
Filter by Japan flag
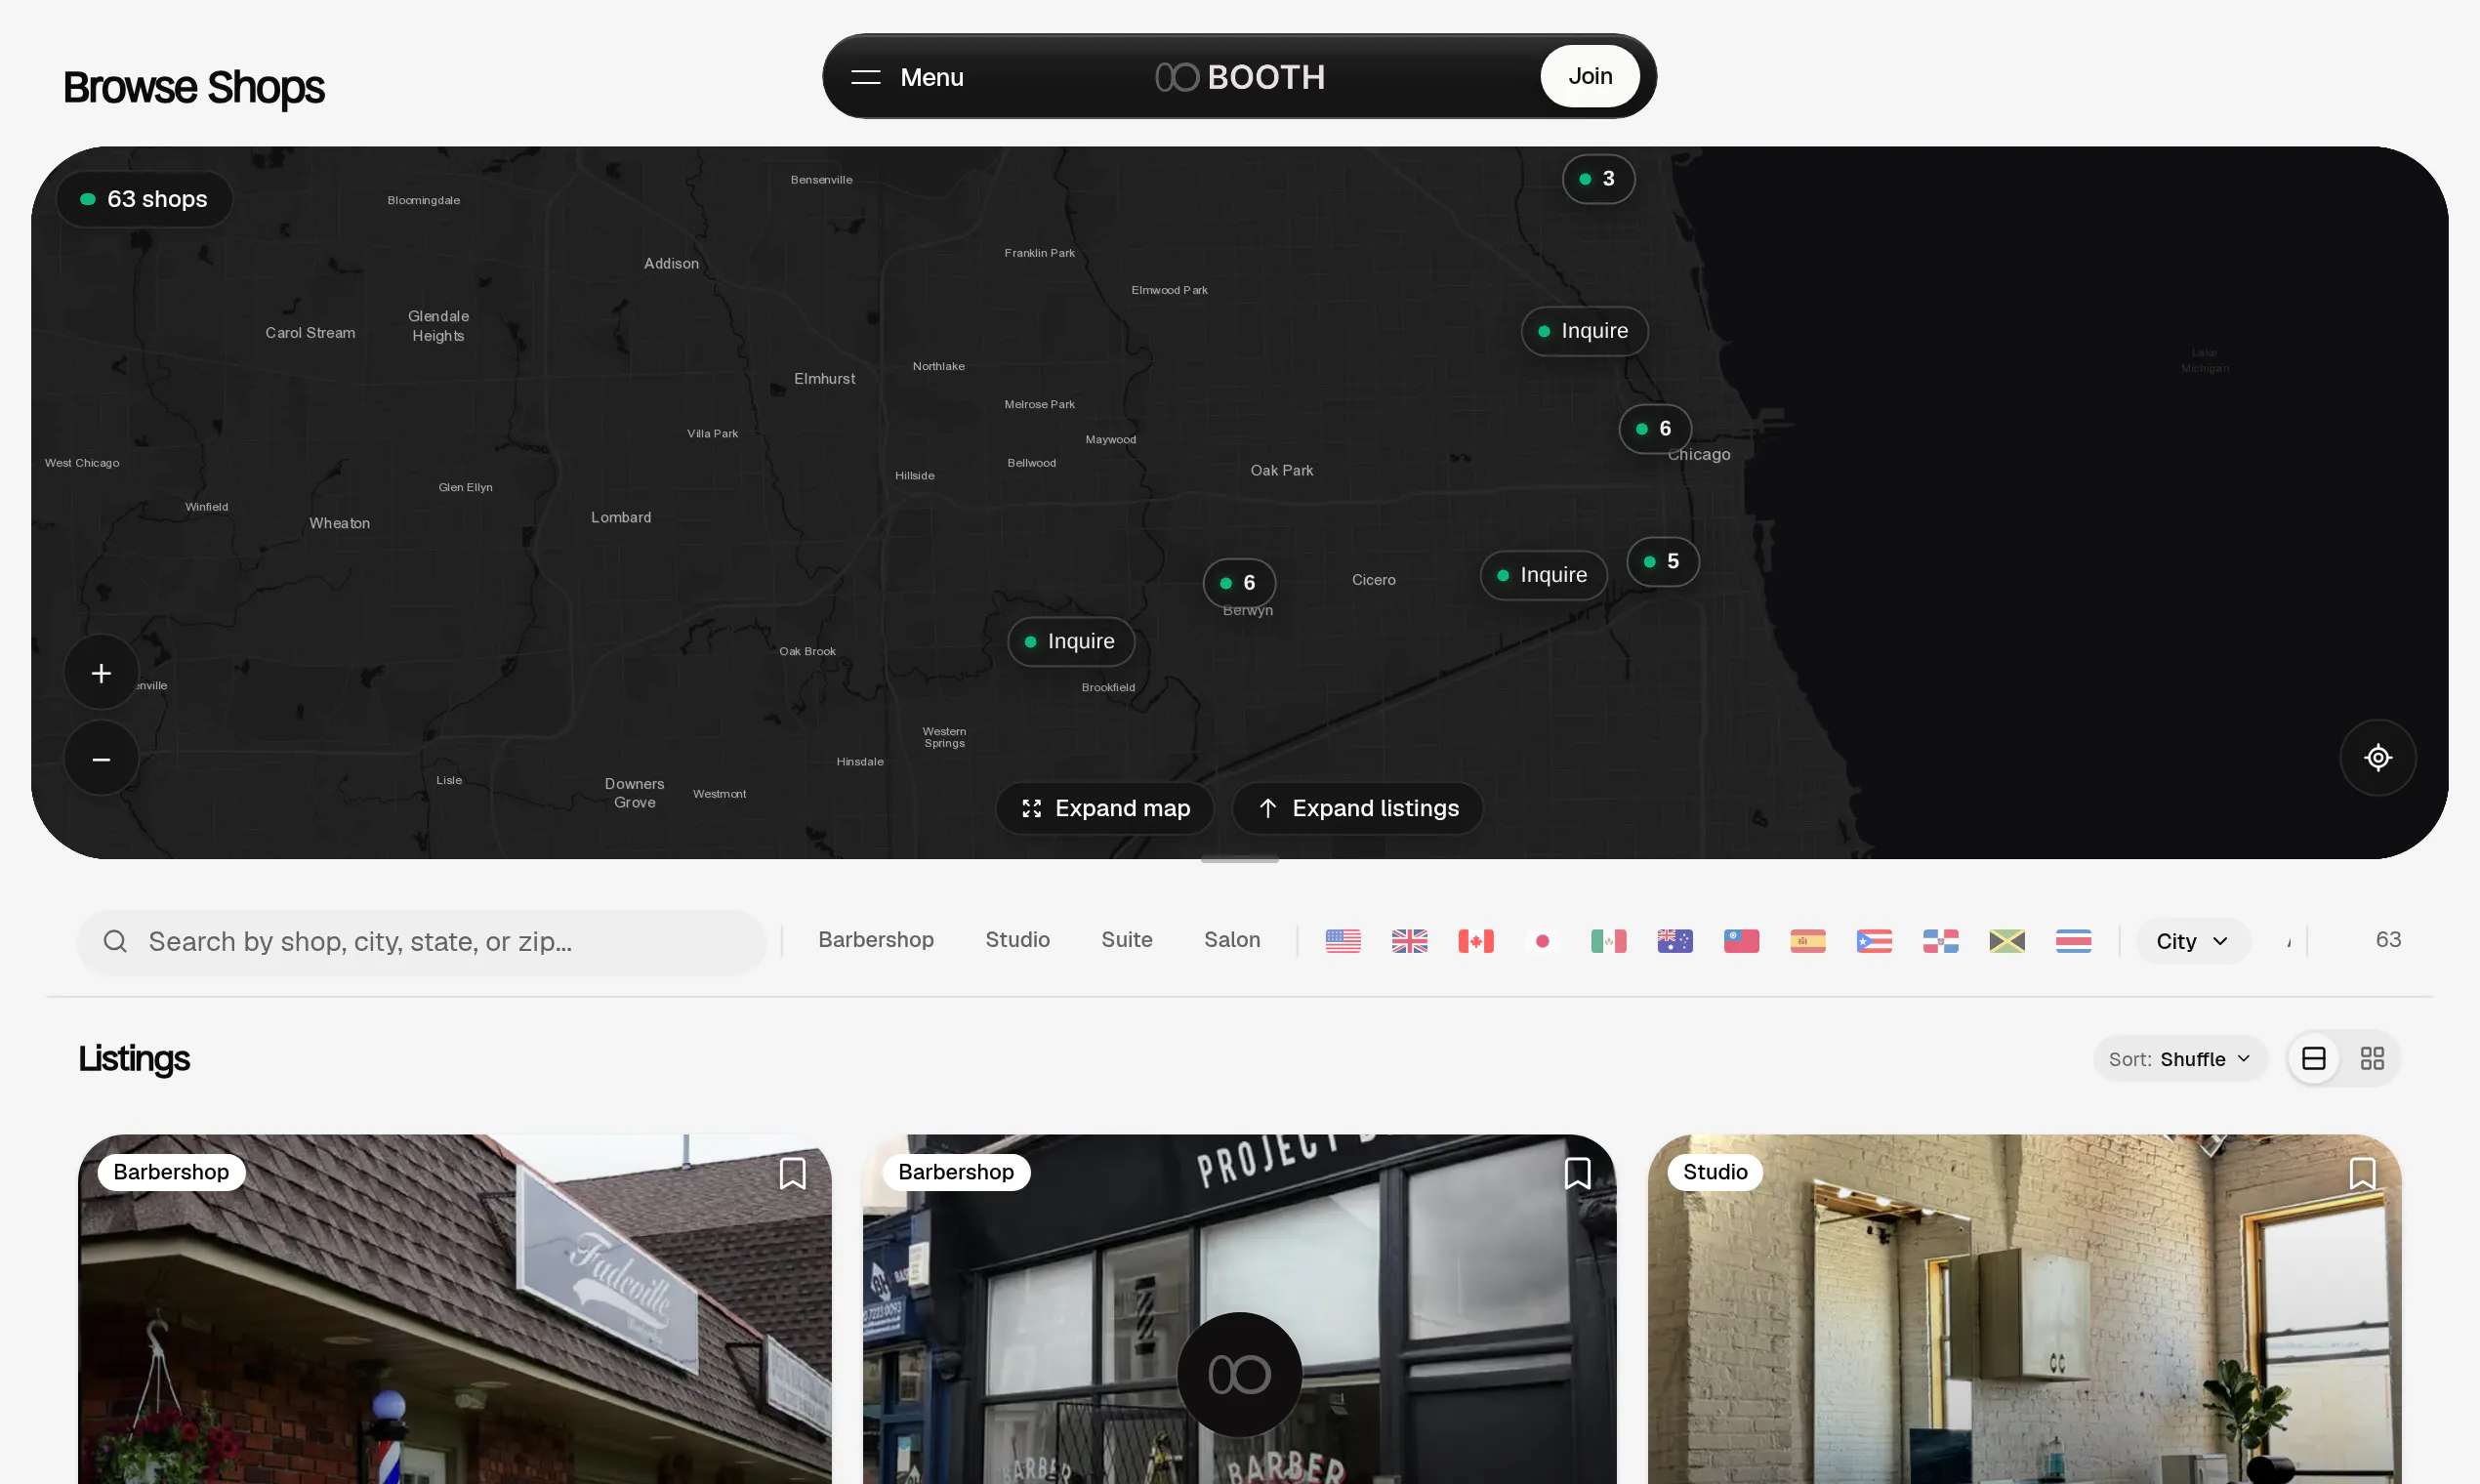point(1543,941)
